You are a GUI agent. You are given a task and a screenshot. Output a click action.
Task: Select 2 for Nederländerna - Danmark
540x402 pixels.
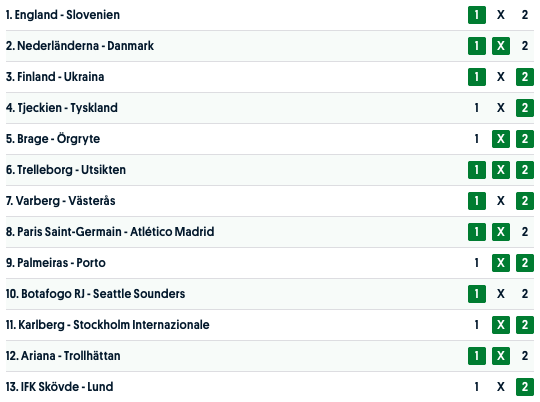click(x=525, y=46)
